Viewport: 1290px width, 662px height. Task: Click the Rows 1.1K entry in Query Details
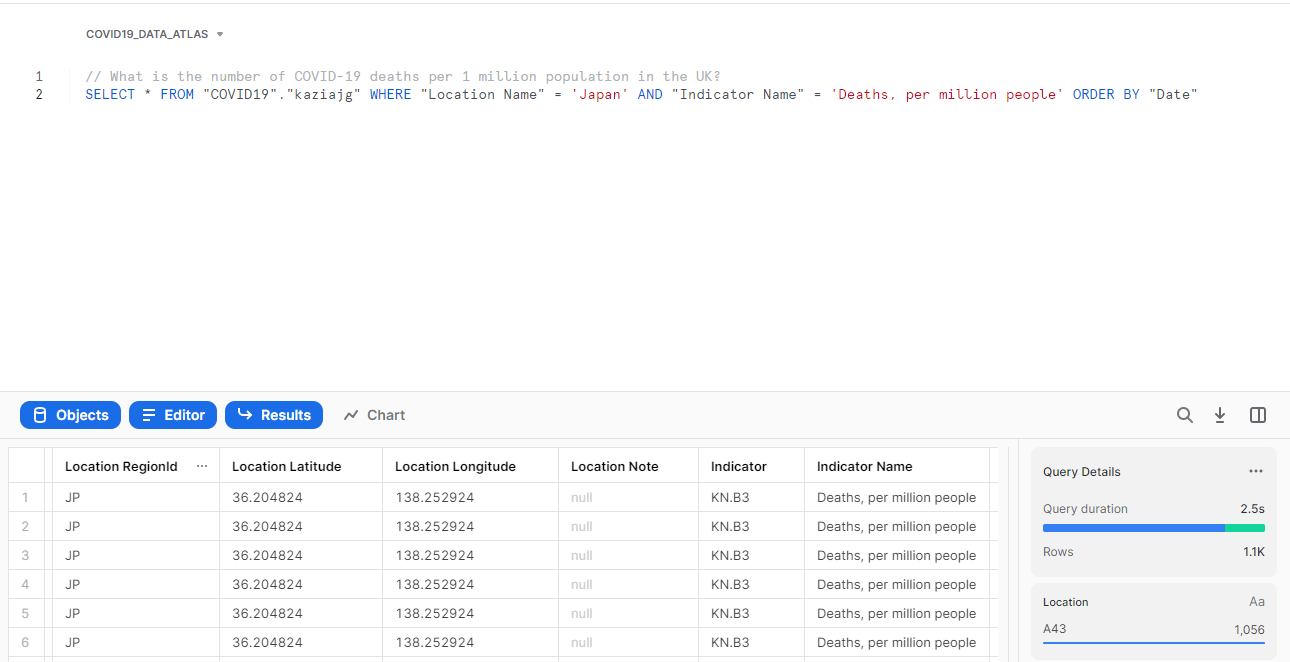[1154, 552]
